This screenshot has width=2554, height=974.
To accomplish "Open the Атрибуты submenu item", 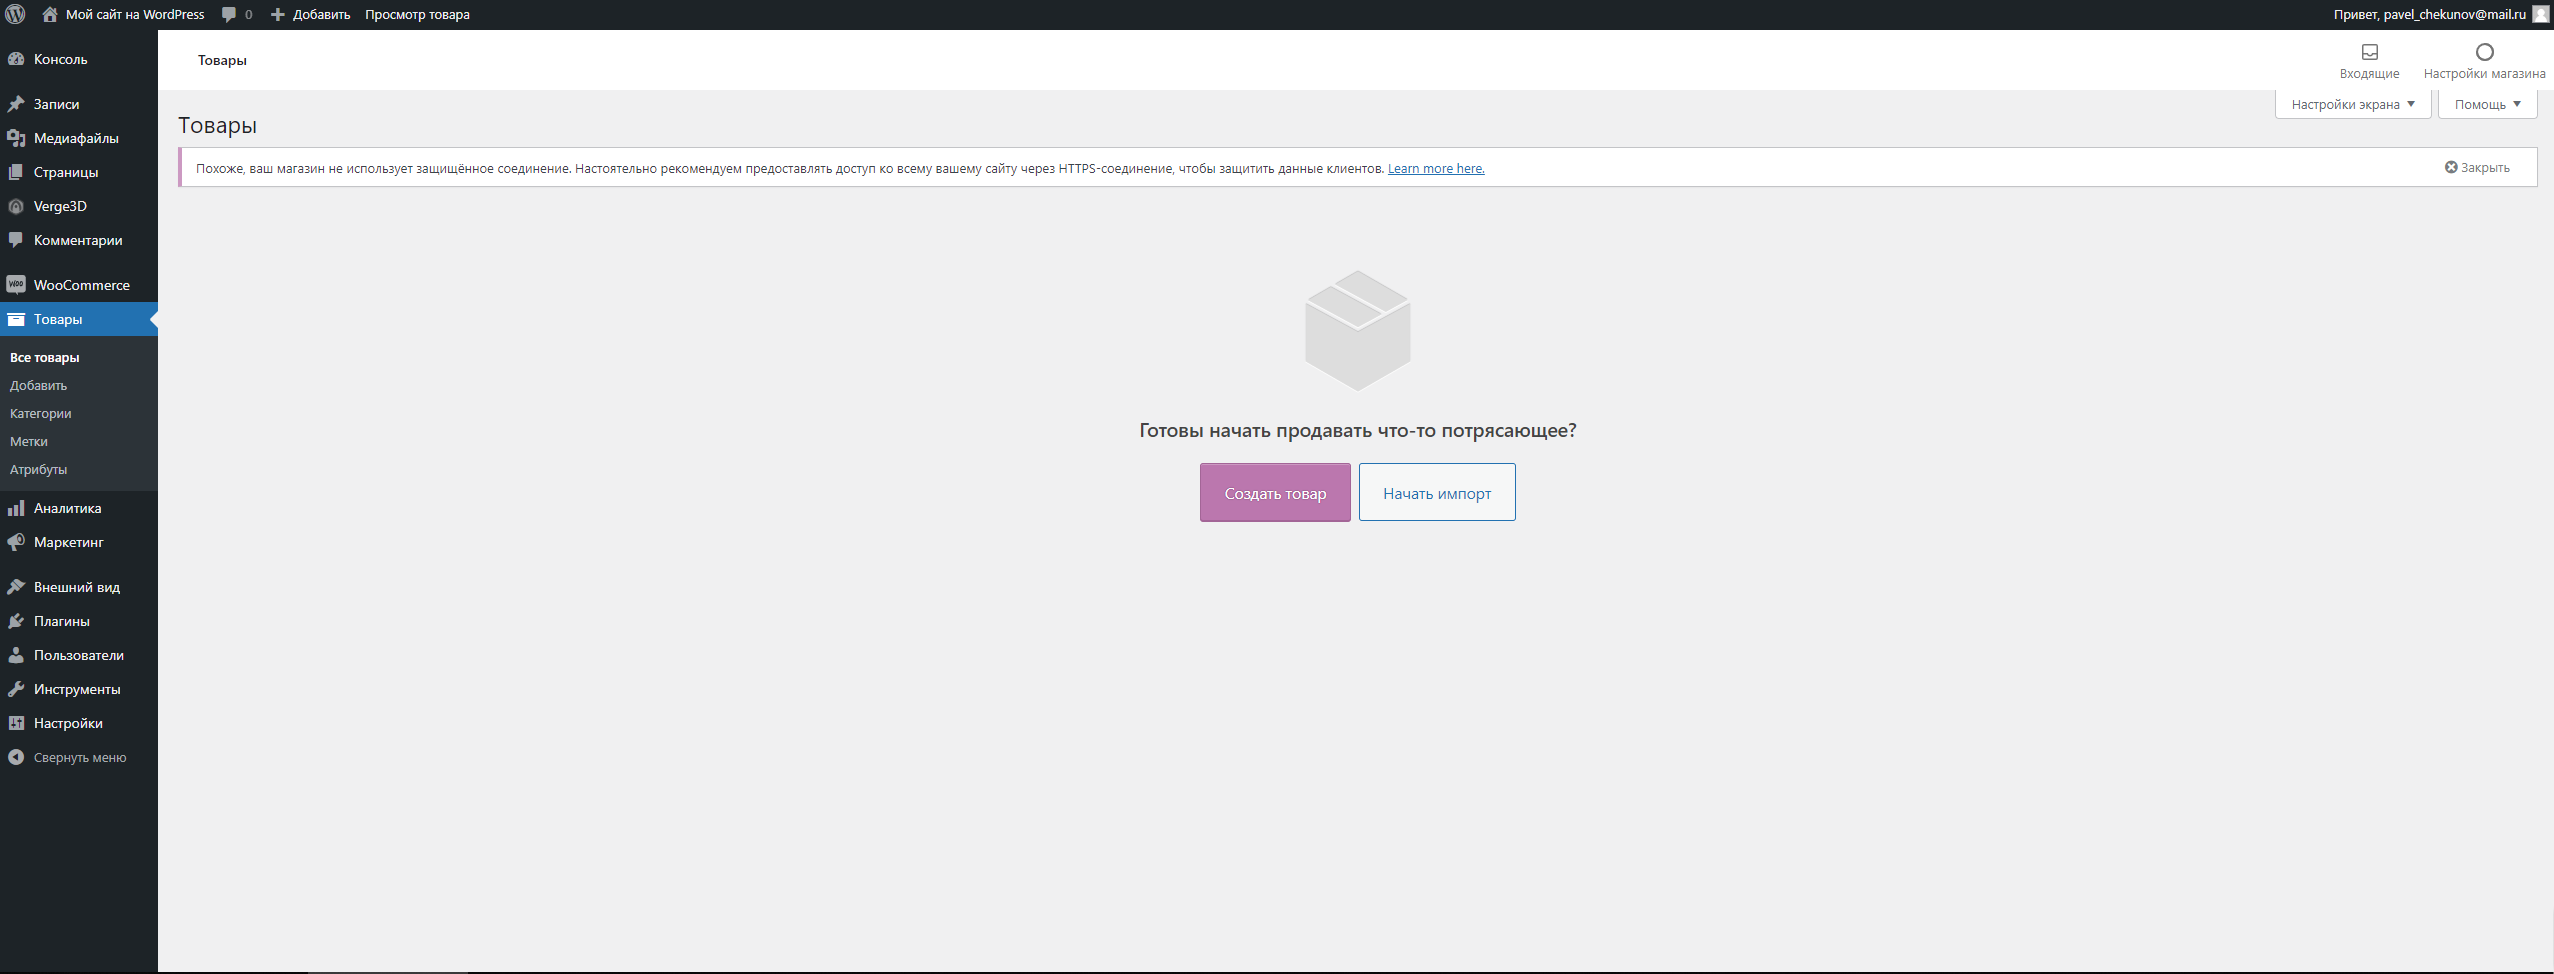I will pos(39,469).
